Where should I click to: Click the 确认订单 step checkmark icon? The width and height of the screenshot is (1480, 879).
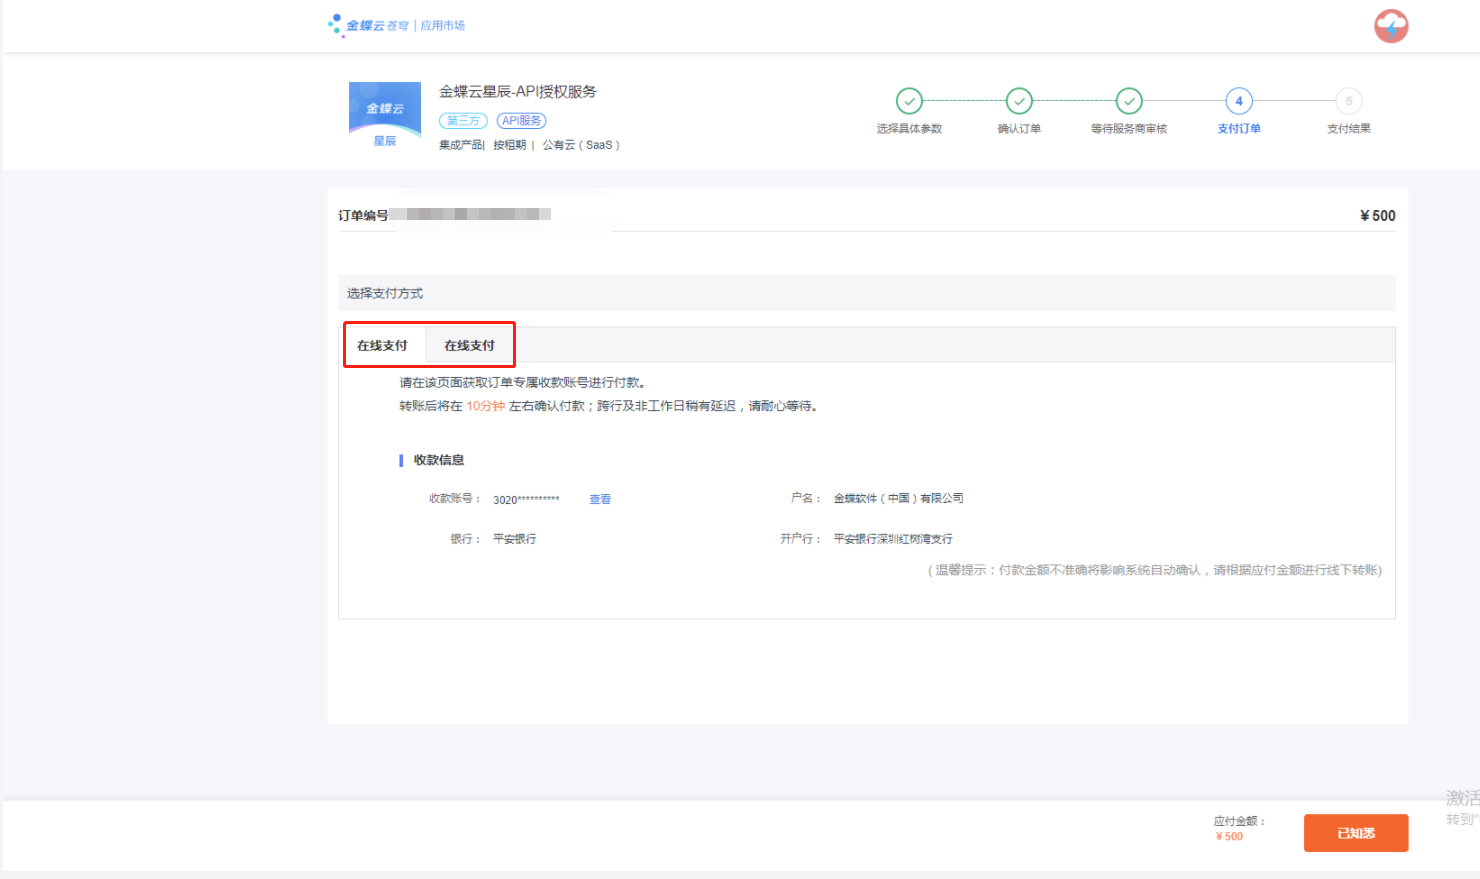1019,101
